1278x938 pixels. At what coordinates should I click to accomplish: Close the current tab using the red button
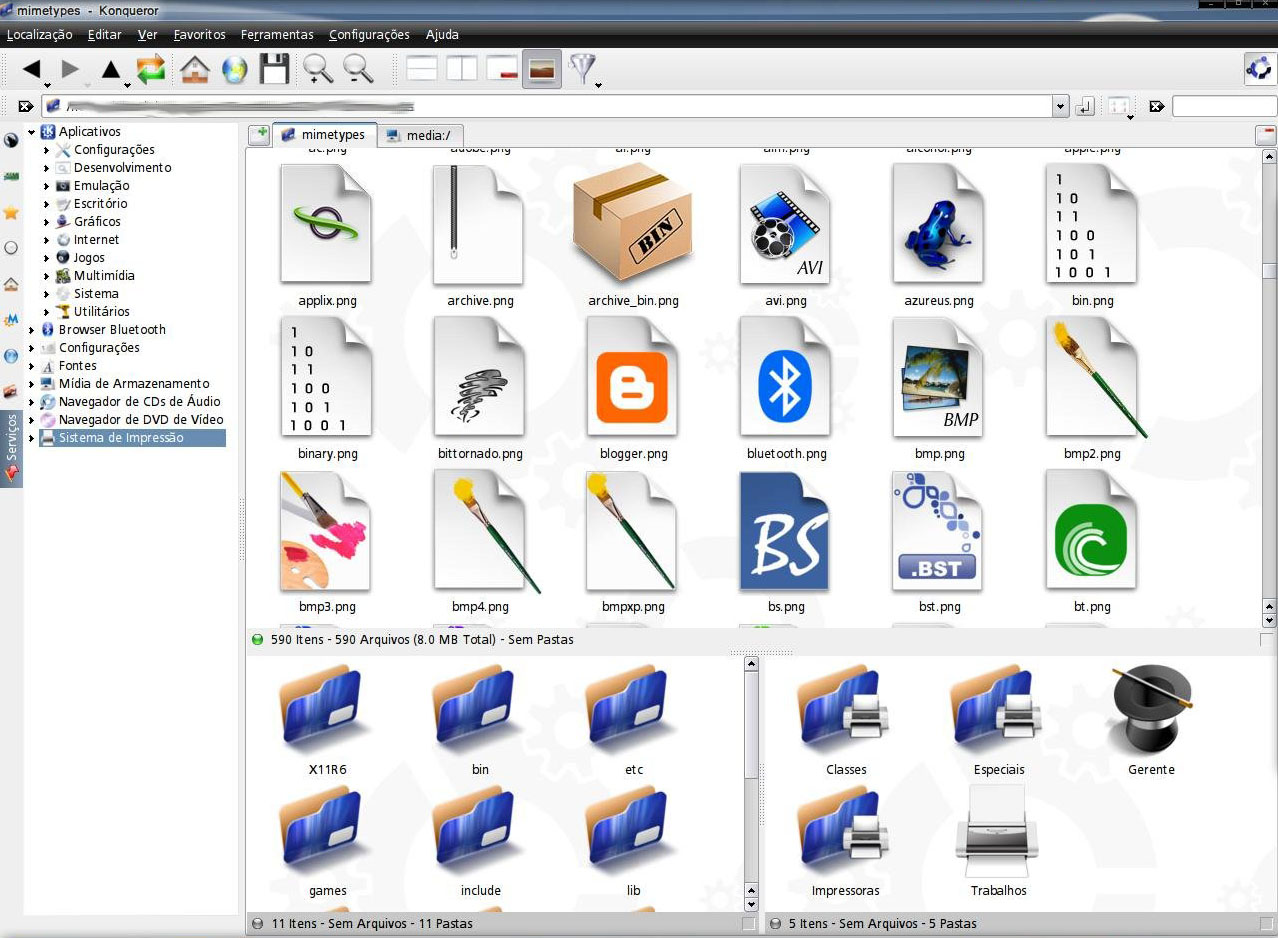pyautogui.click(x=1265, y=134)
